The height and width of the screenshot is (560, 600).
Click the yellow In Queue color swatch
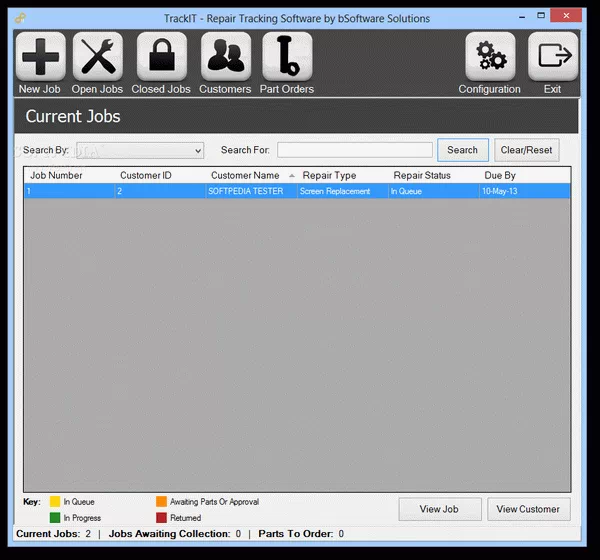click(53, 501)
